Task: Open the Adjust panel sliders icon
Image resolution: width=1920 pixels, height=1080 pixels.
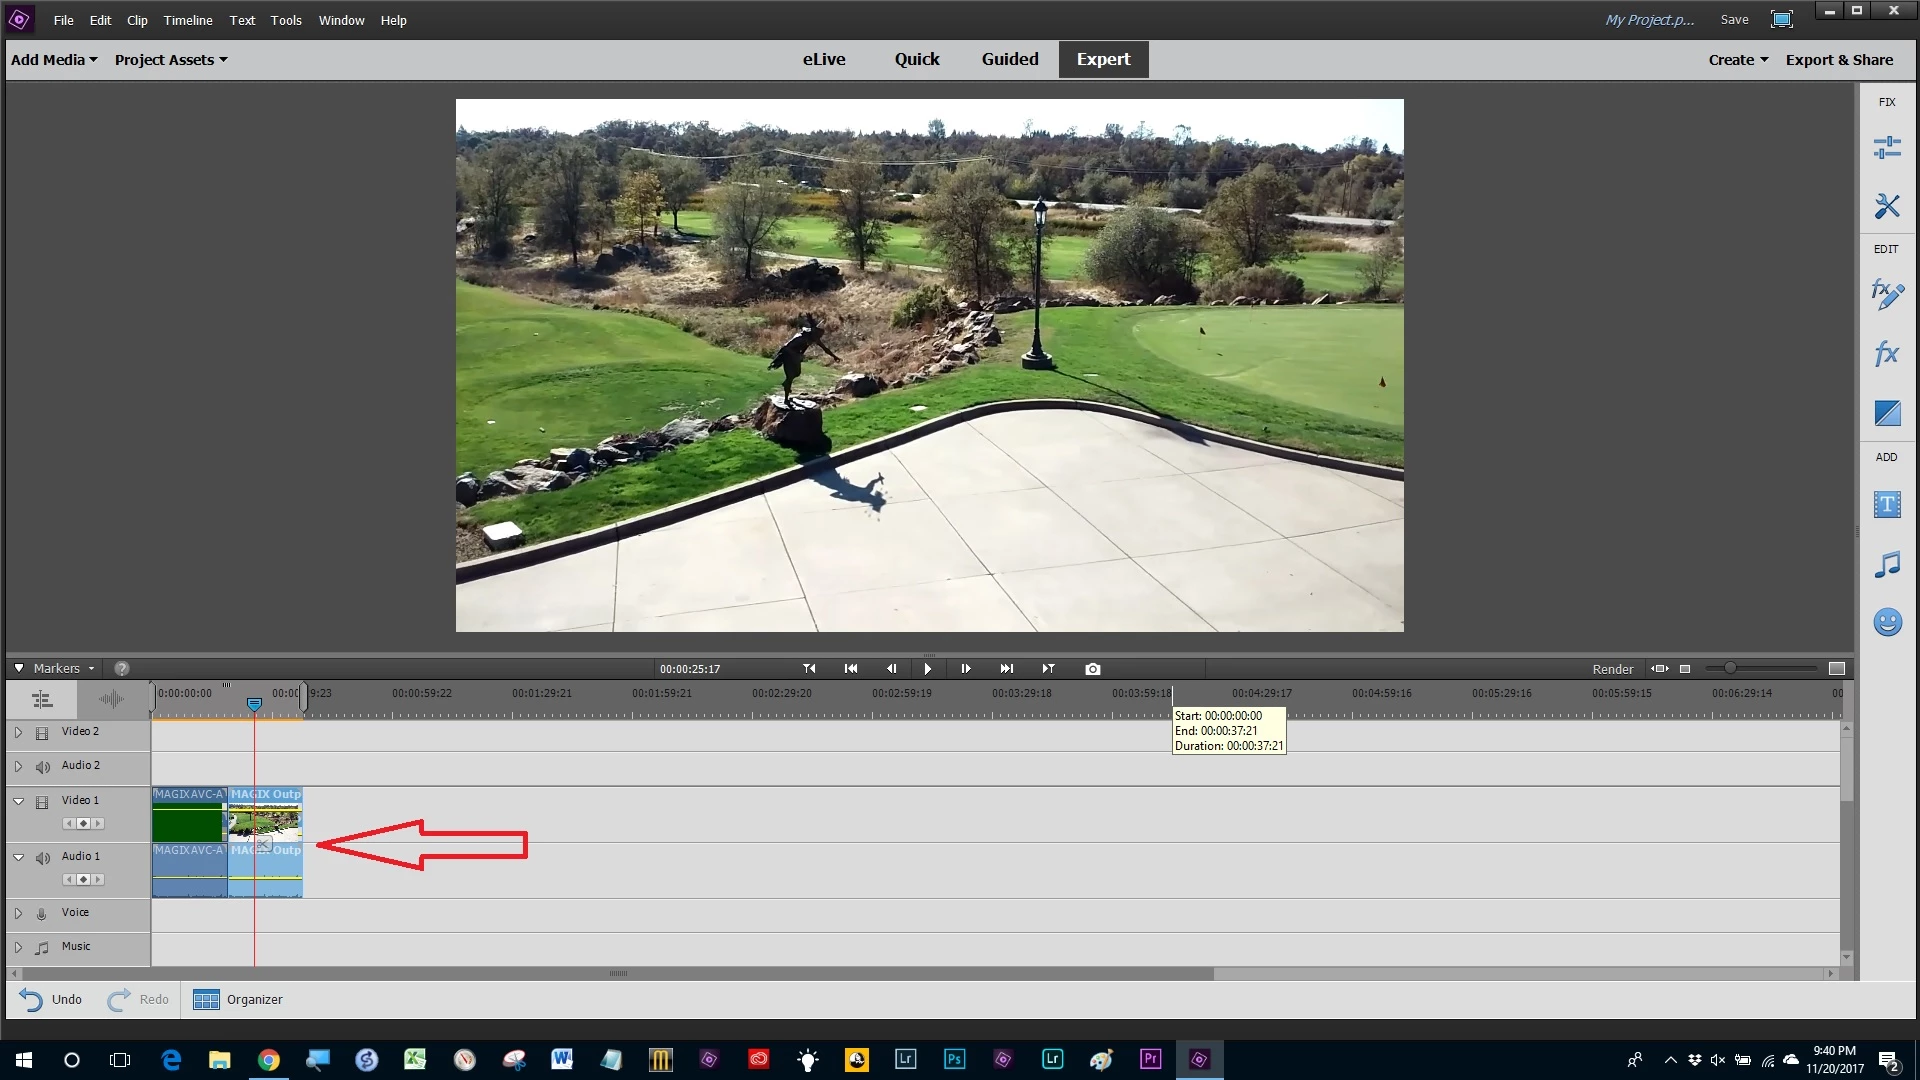Action: click(1887, 148)
